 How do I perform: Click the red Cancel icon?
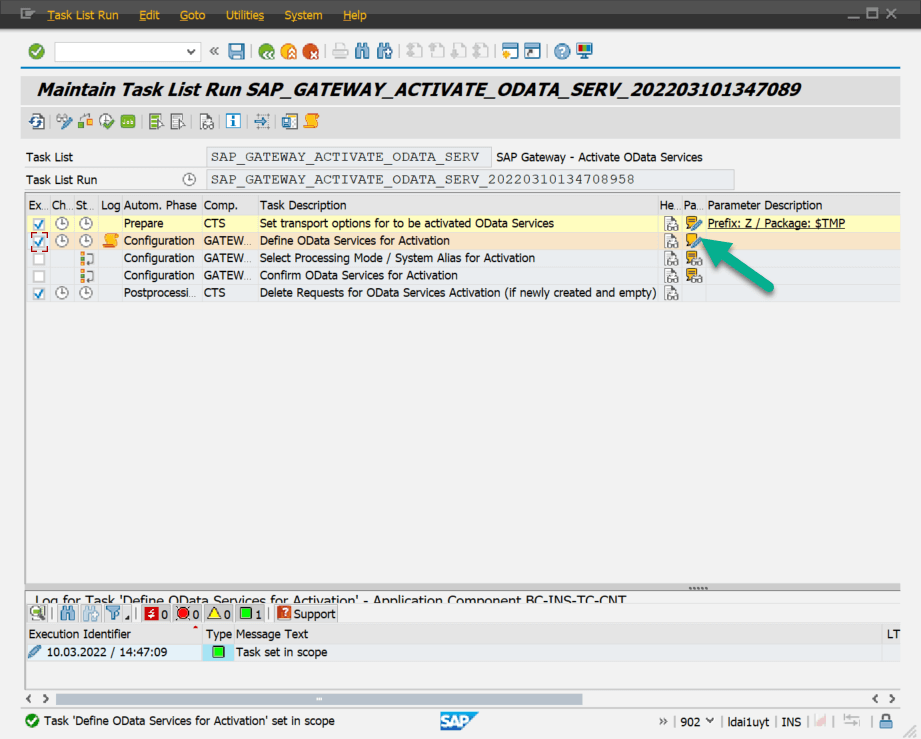(x=310, y=52)
